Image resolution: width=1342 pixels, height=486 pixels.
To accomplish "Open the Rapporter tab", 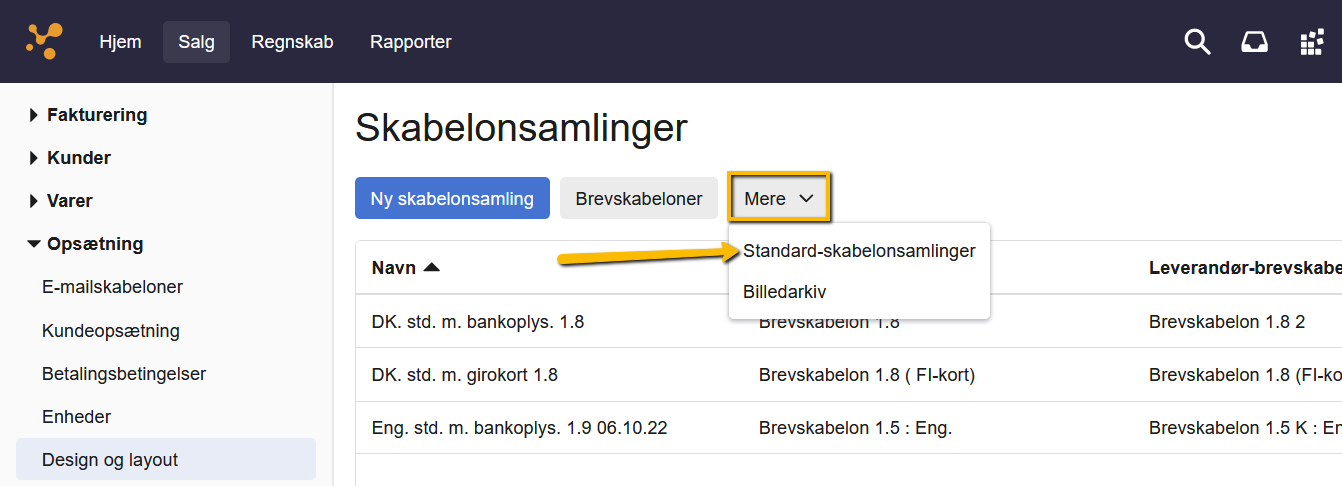I will point(410,42).
